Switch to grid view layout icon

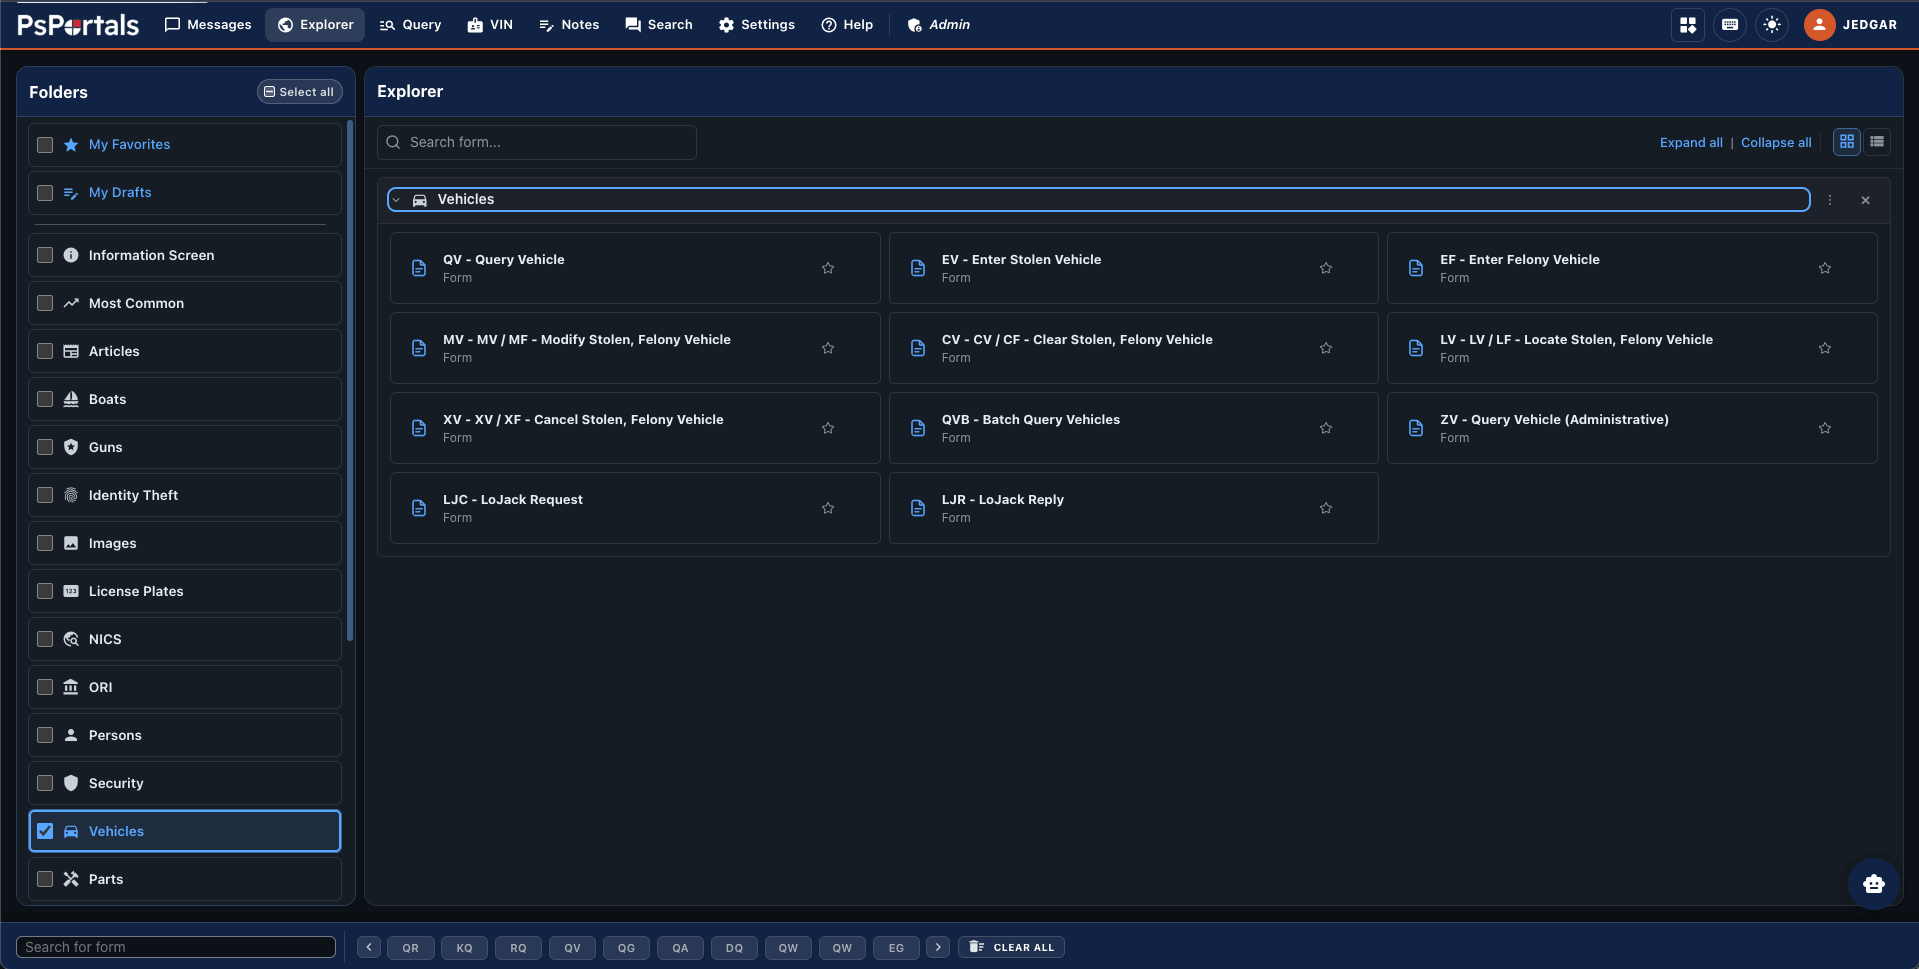(x=1847, y=142)
